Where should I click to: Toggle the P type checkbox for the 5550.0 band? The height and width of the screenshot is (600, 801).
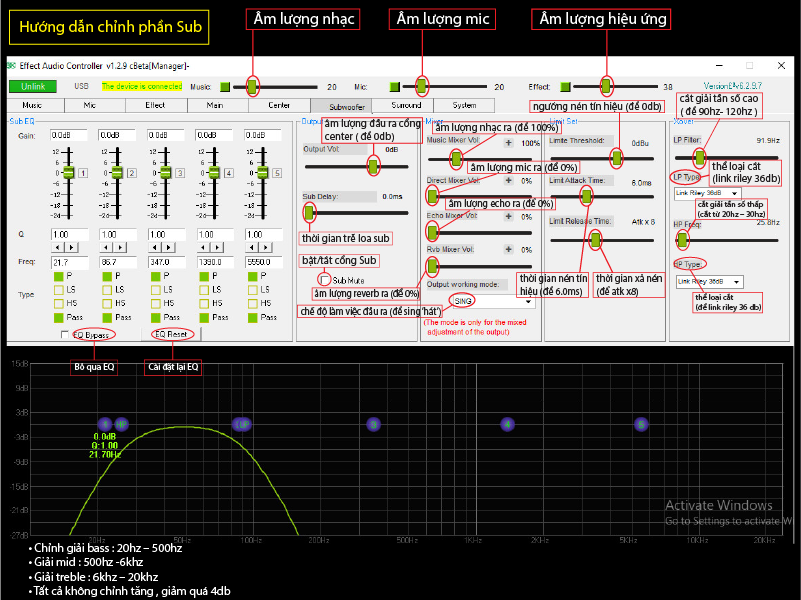point(252,276)
